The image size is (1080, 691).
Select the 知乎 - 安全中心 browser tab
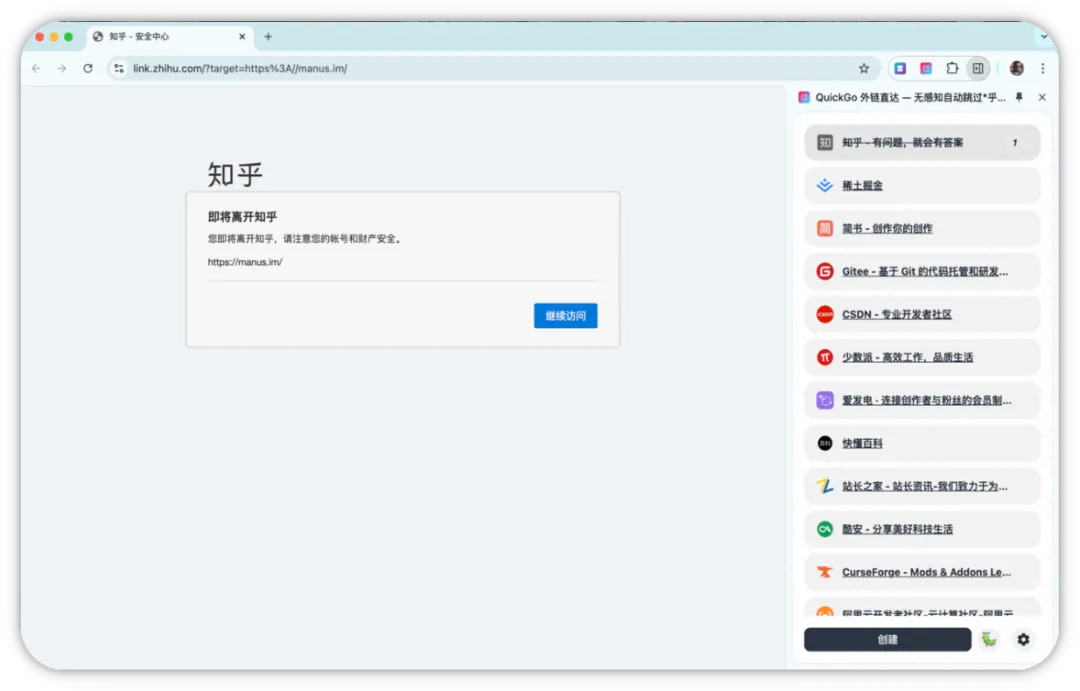coord(170,37)
